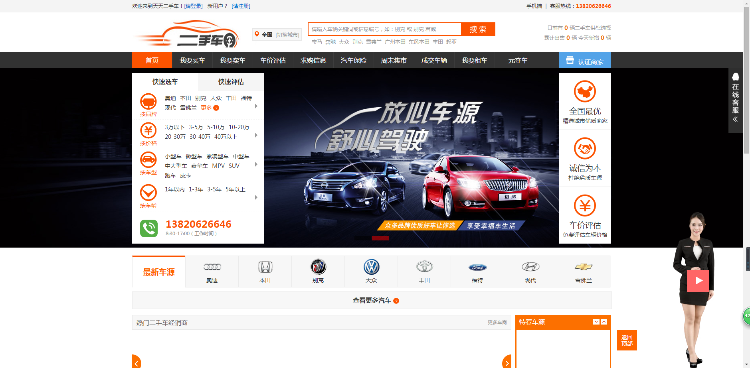Click the green phone call icon
This screenshot has width=750, height=368.
(149, 228)
